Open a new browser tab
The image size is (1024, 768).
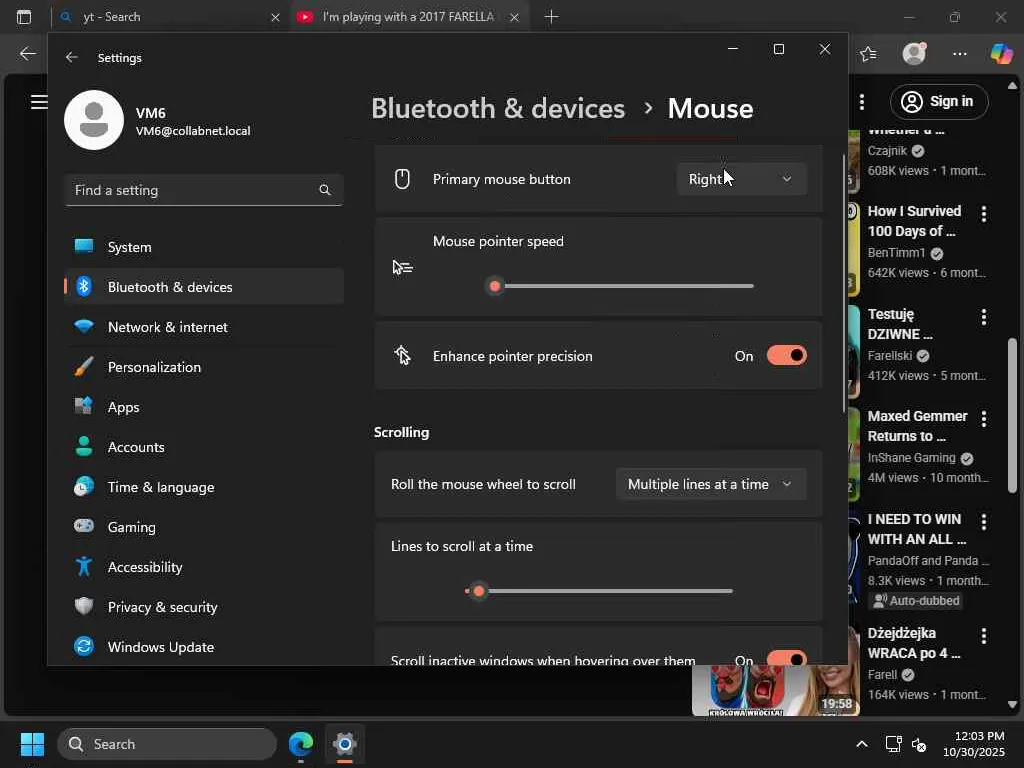click(551, 17)
